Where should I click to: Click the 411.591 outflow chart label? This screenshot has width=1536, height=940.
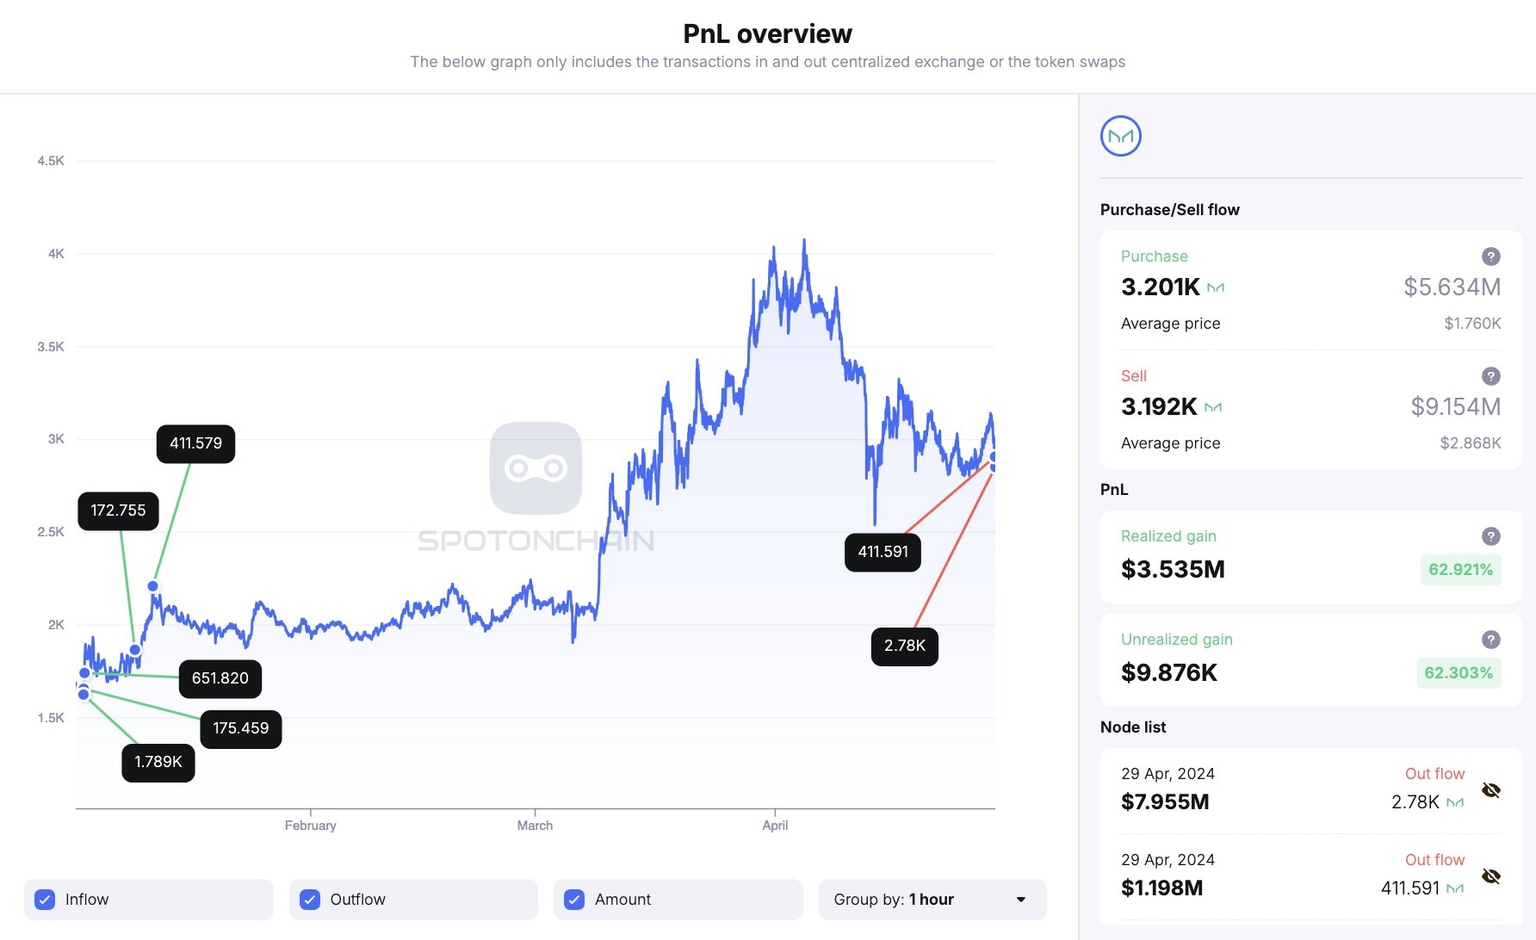tap(882, 552)
